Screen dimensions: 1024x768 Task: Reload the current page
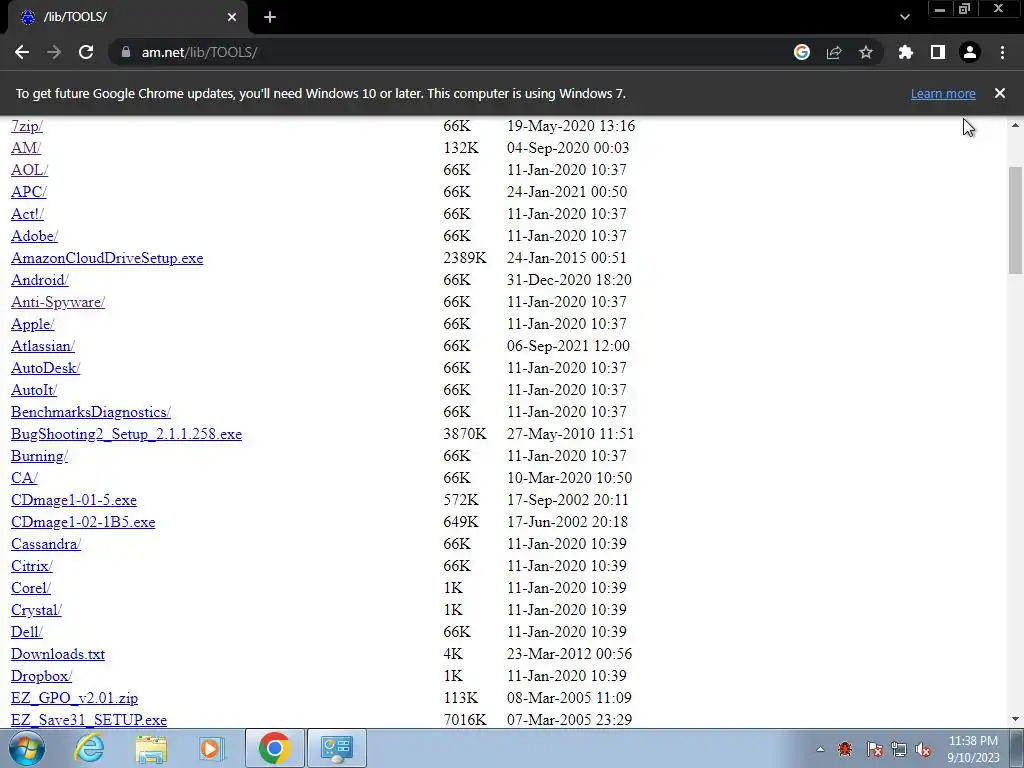86,52
